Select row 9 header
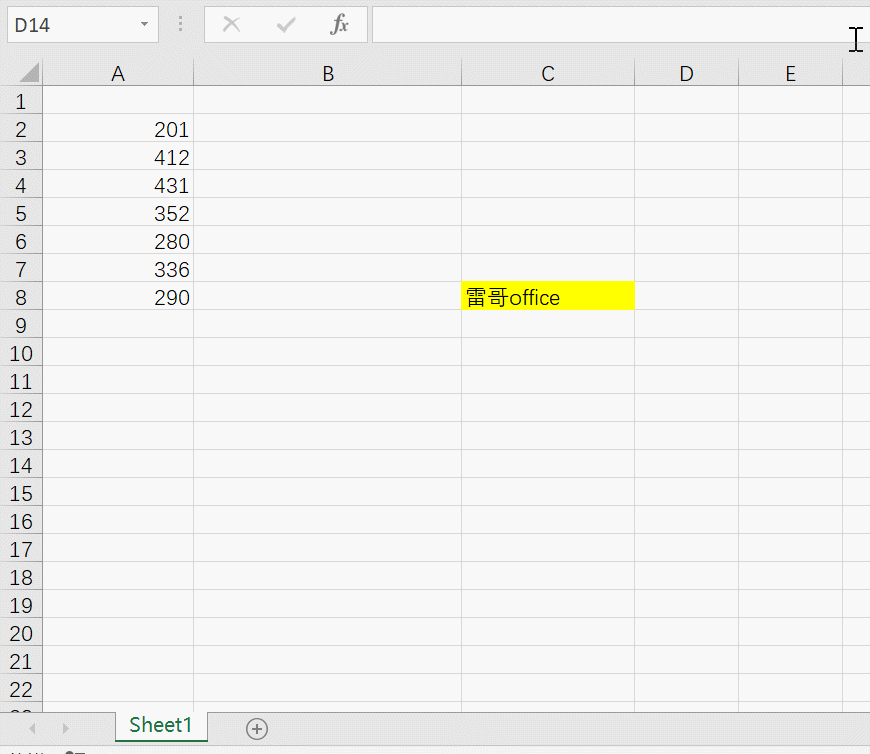870x754 pixels. pos(21,324)
